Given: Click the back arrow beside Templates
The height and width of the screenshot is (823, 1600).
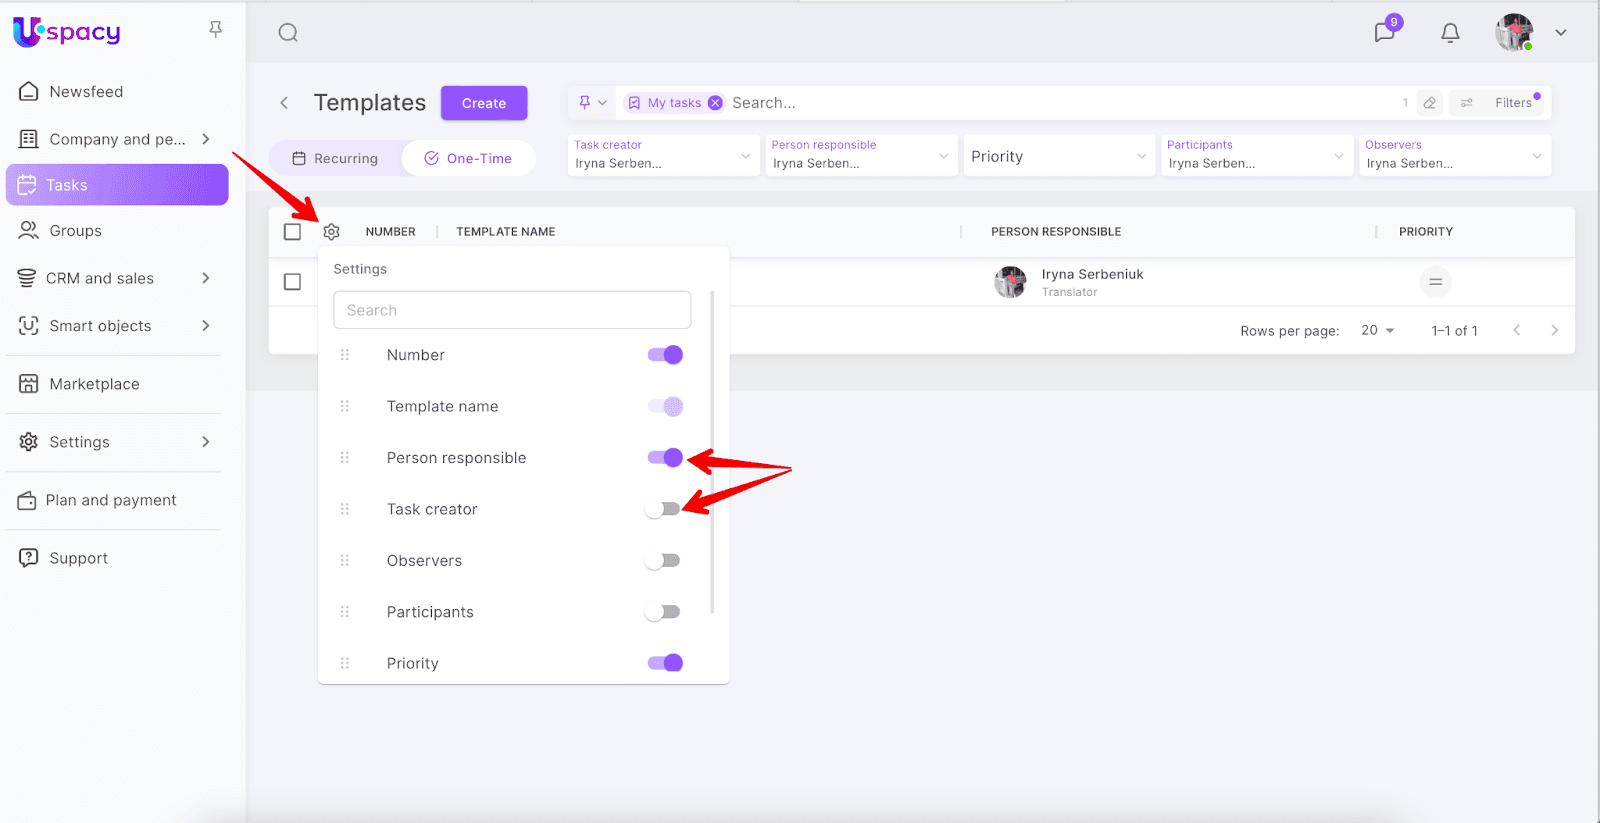Looking at the screenshot, I should point(285,103).
